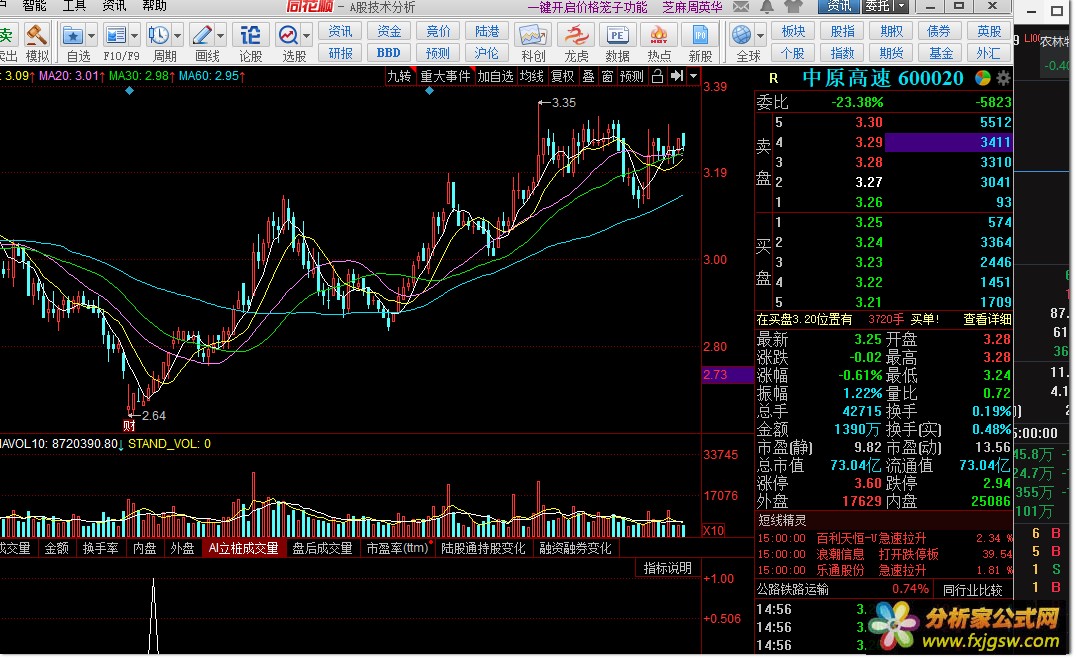Switch to the 金额 indicator tab
The image size is (1076, 658).
click(56, 548)
